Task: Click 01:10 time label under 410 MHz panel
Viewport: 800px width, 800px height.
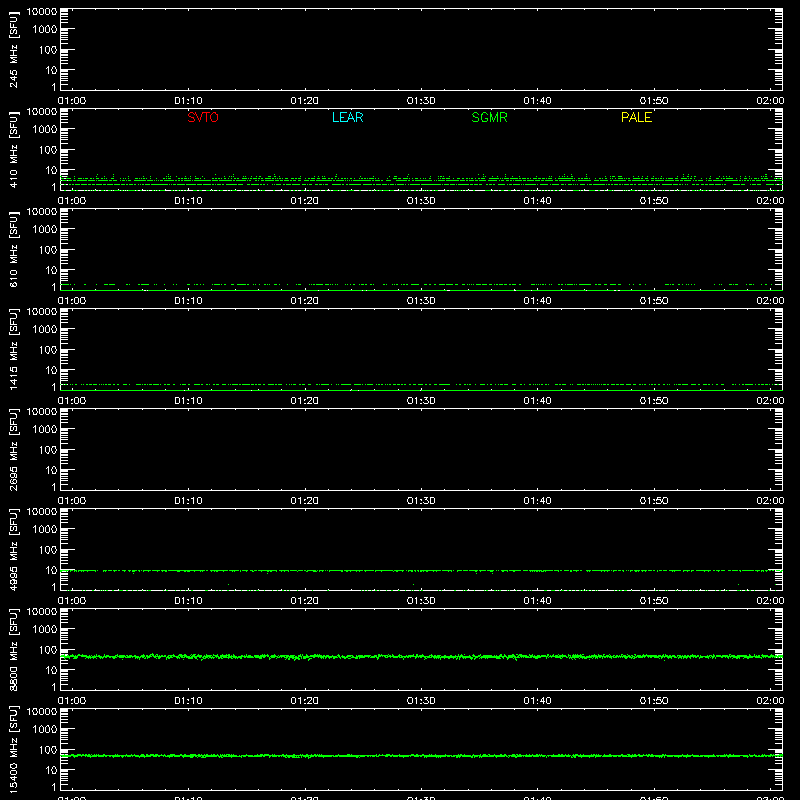Action: coord(188,201)
